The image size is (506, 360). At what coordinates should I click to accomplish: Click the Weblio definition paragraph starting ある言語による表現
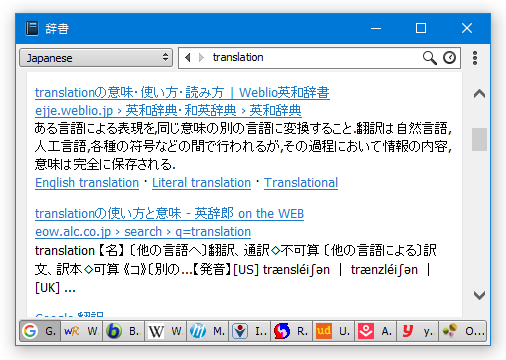click(x=243, y=146)
